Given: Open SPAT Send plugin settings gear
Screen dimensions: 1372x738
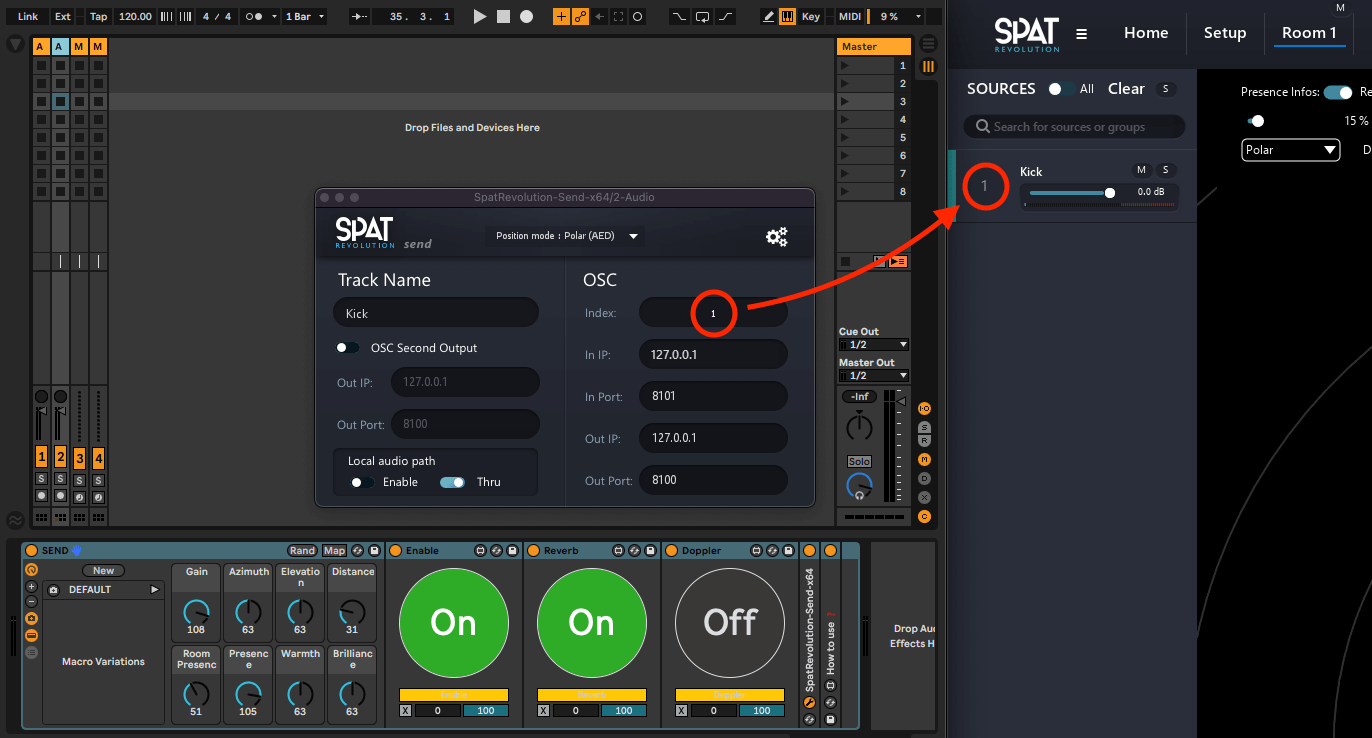Looking at the screenshot, I should pos(776,237).
